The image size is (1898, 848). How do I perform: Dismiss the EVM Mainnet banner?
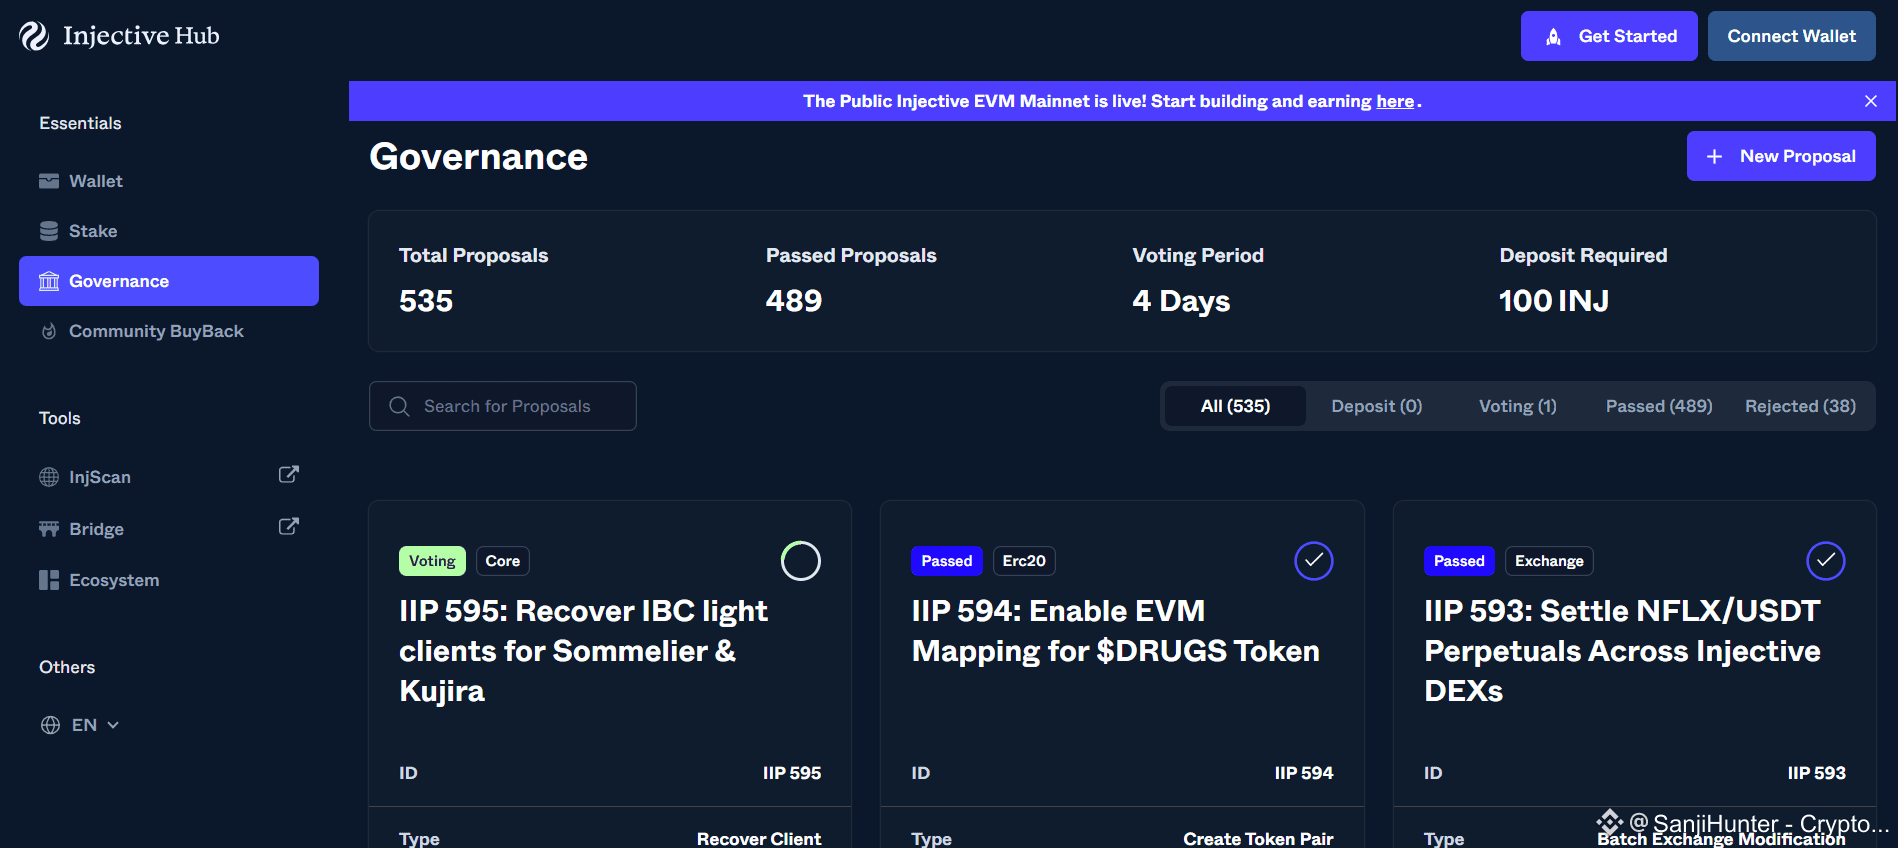[1870, 101]
